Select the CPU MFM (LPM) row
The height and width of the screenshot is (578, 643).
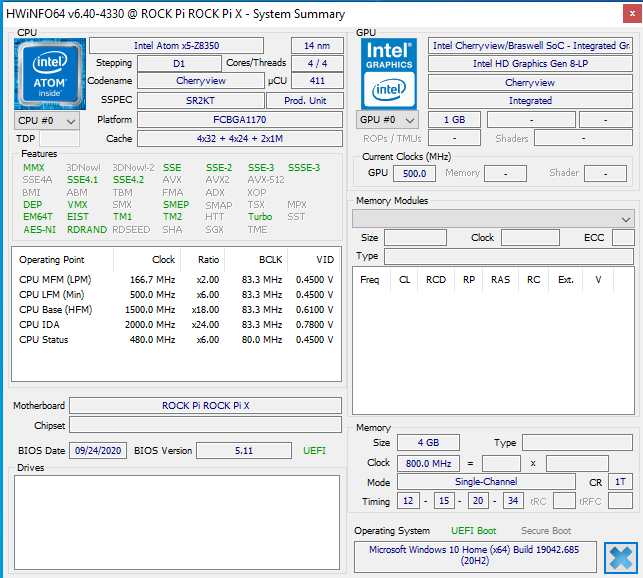coord(176,280)
